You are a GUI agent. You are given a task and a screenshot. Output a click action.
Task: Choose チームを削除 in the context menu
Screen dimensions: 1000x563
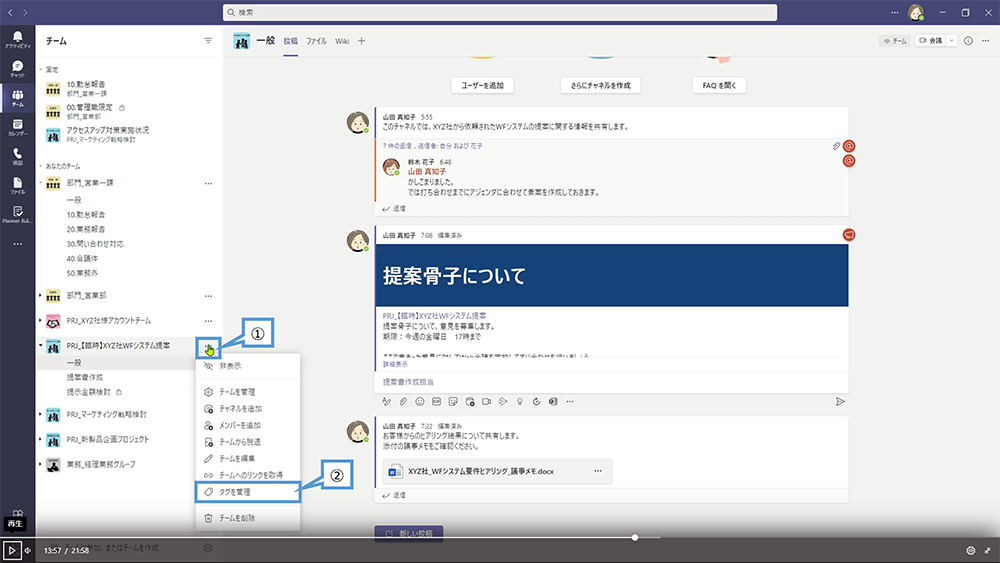point(247,518)
